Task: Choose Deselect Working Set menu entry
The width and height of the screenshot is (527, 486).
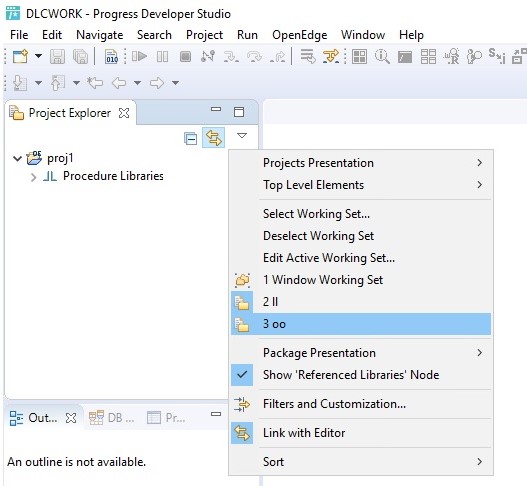Action: (x=361, y=236)
